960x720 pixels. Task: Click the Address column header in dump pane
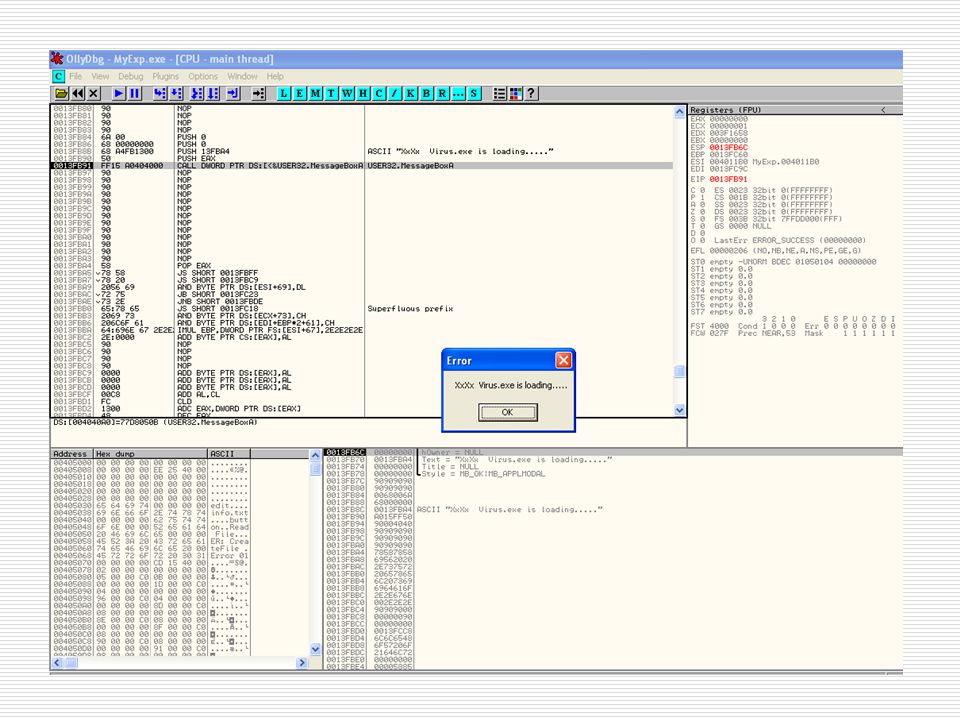[72, 454]
